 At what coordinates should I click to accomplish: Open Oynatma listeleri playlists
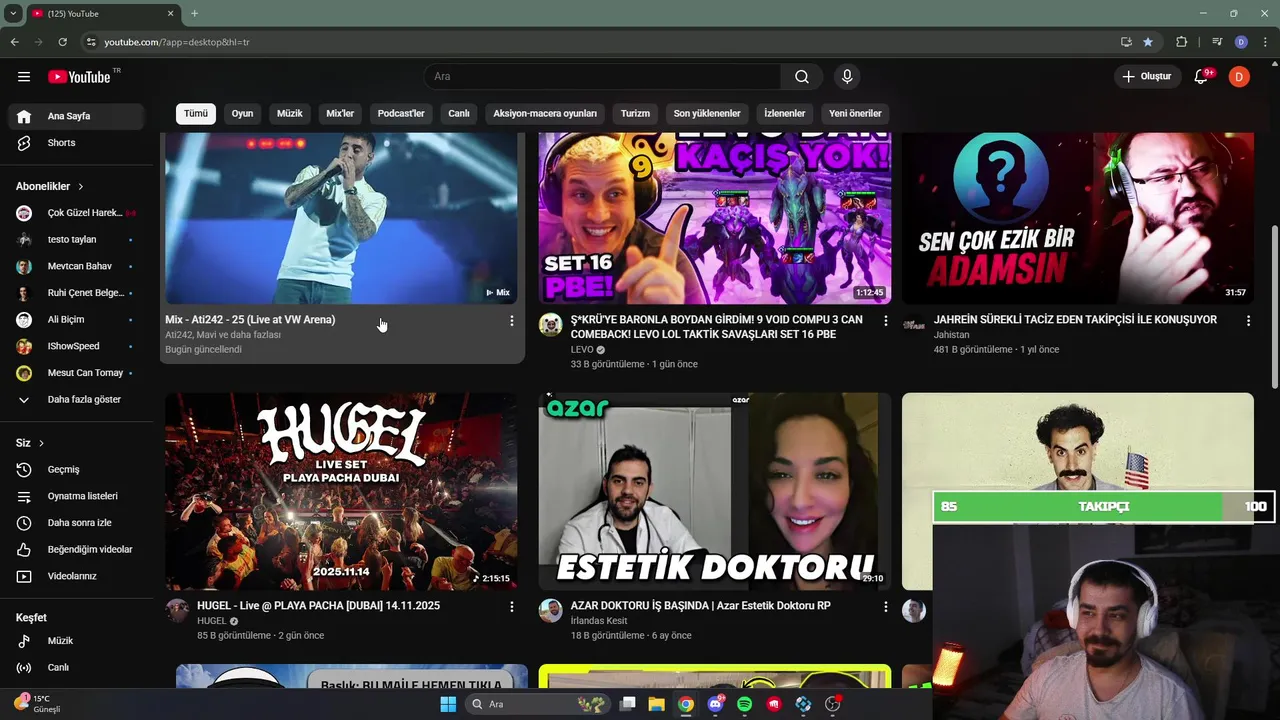[x=76, y=496]
